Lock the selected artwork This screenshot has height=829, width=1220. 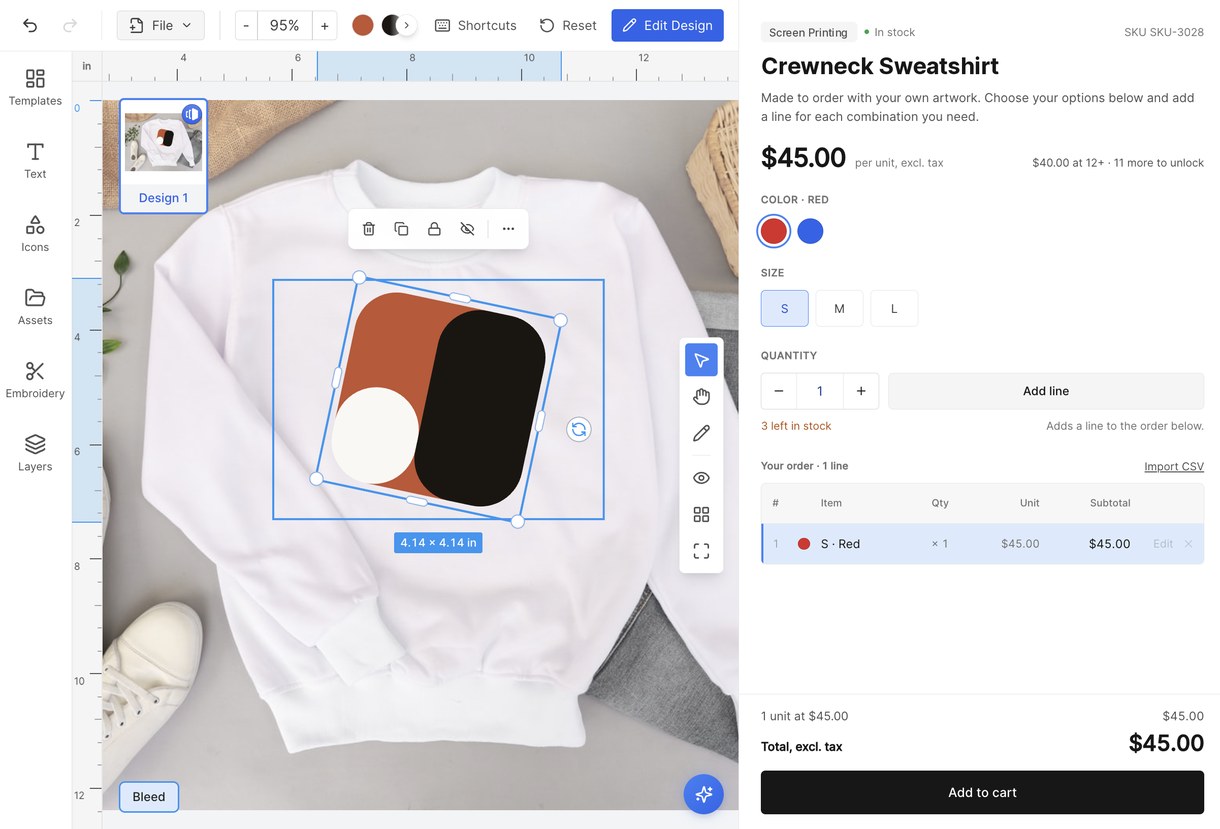coord(434,229)
